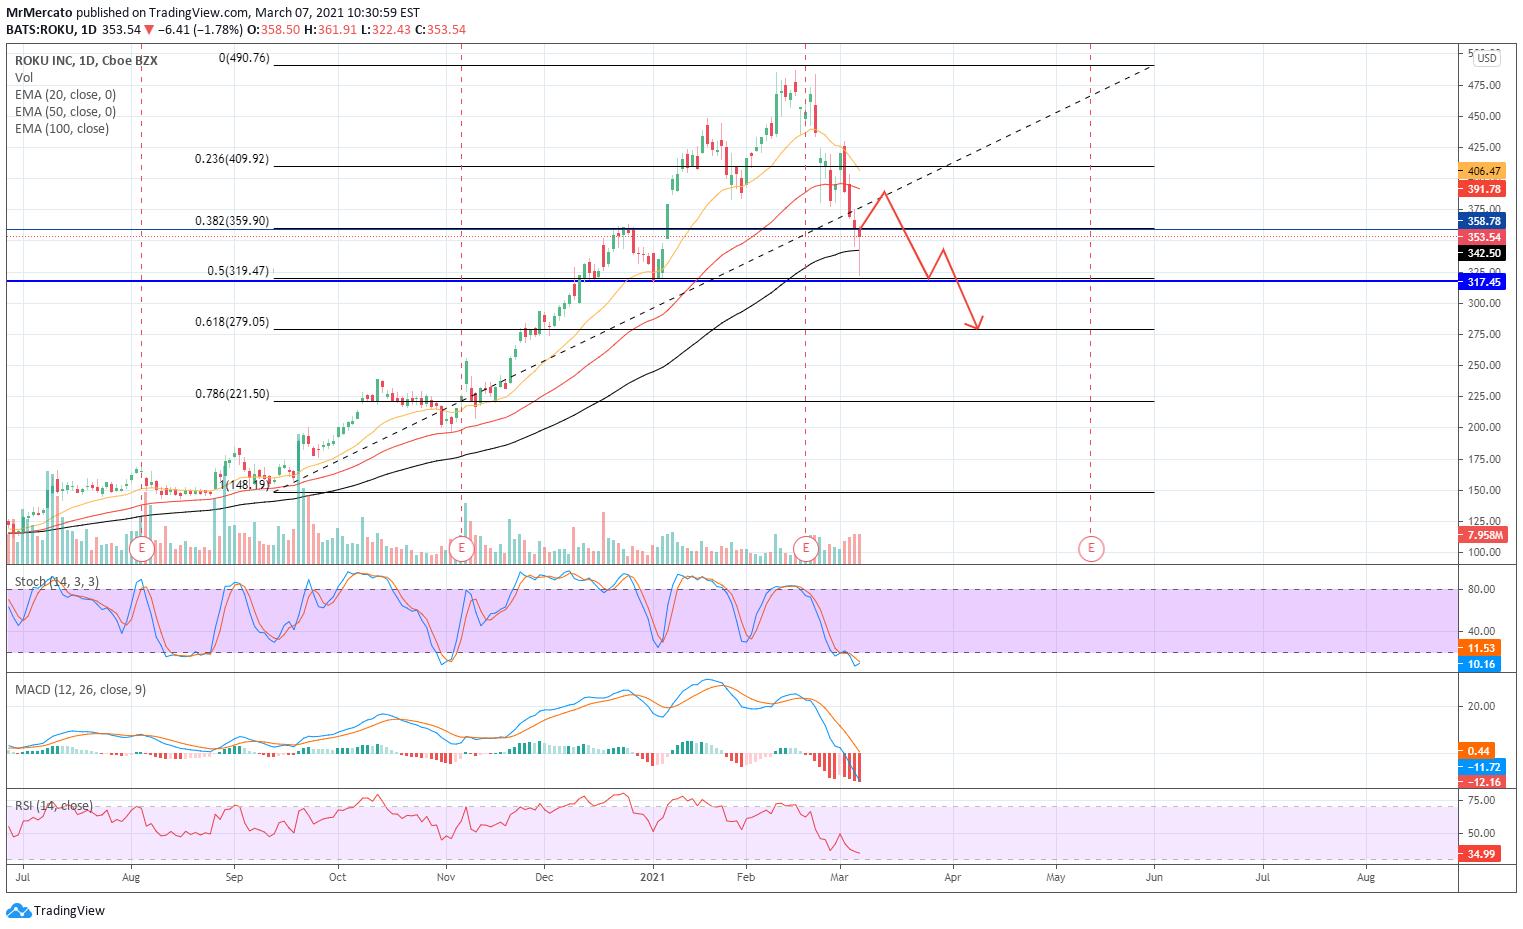The image size is (1523, 929).
Task: Select the EMA (100, close) legend
Action: [x=62, y=129]
